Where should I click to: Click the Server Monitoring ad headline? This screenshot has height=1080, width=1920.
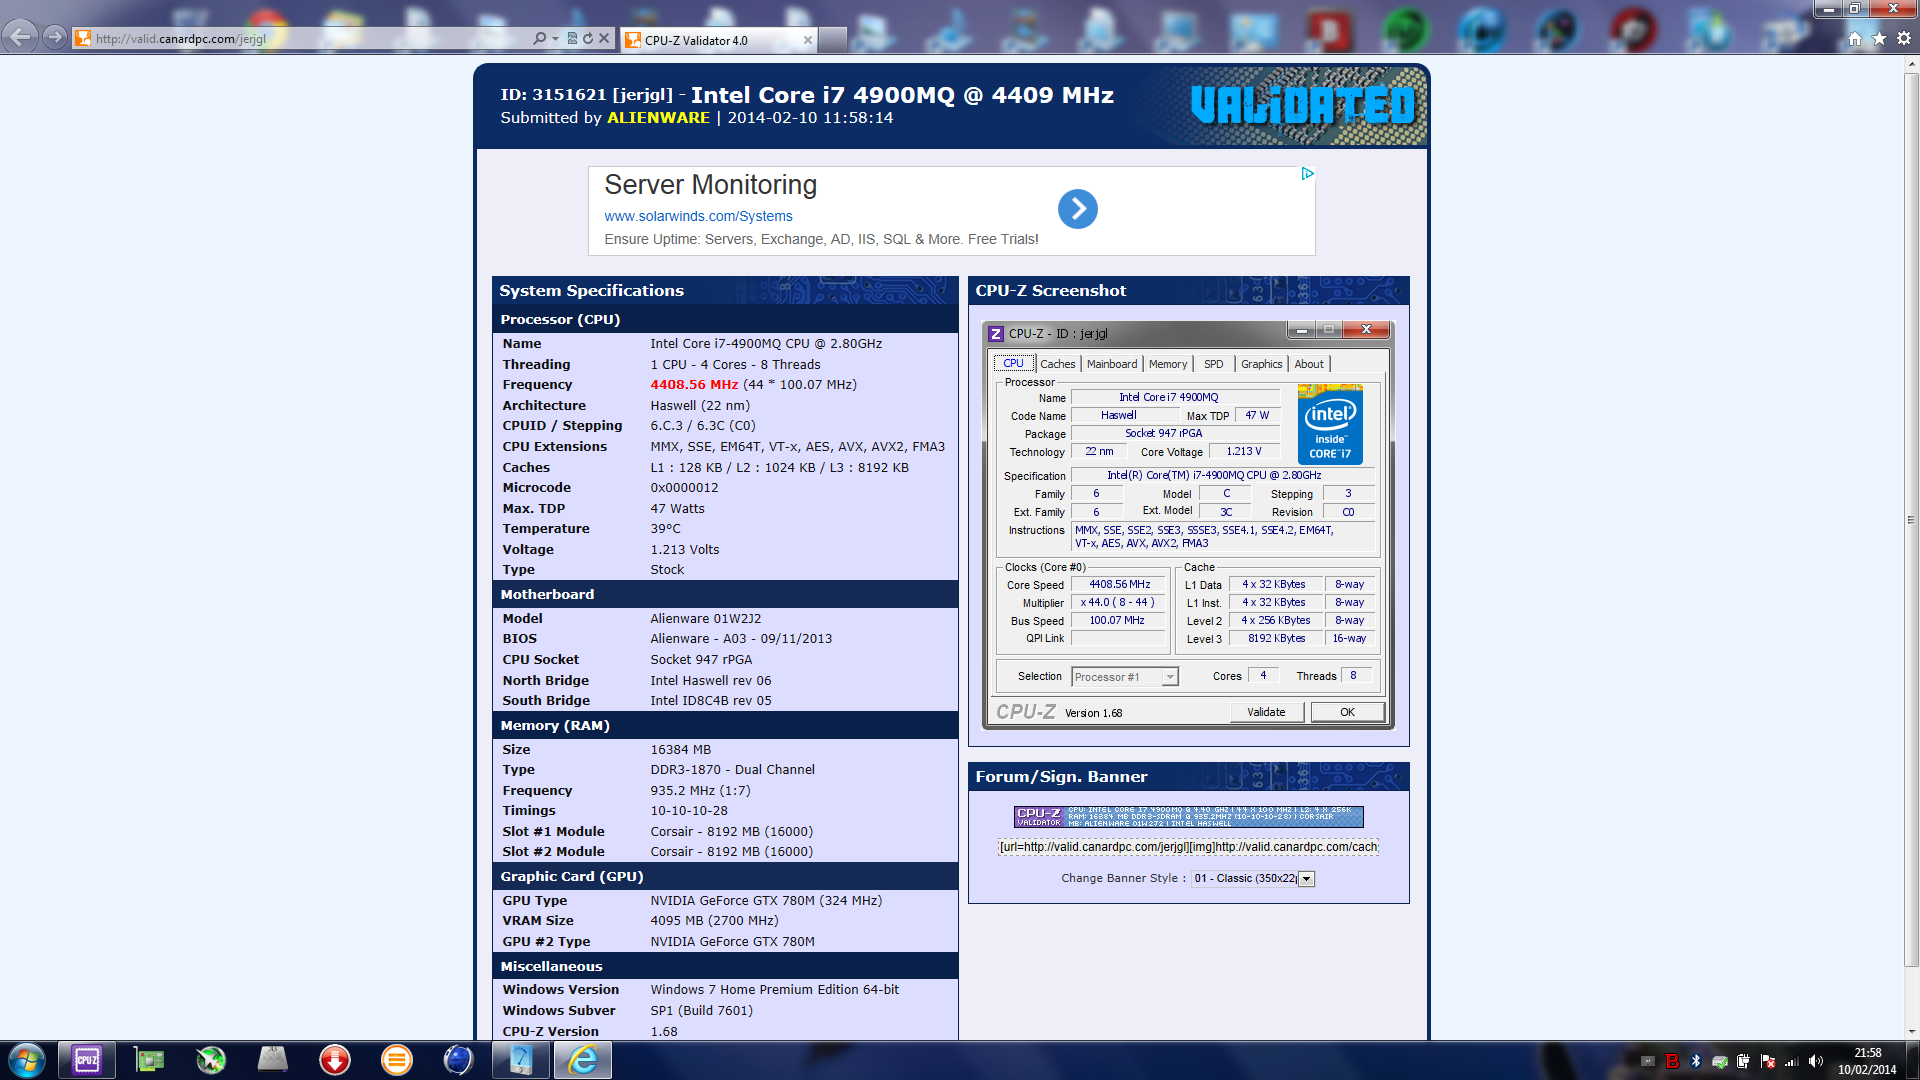(x=710, y=185)
